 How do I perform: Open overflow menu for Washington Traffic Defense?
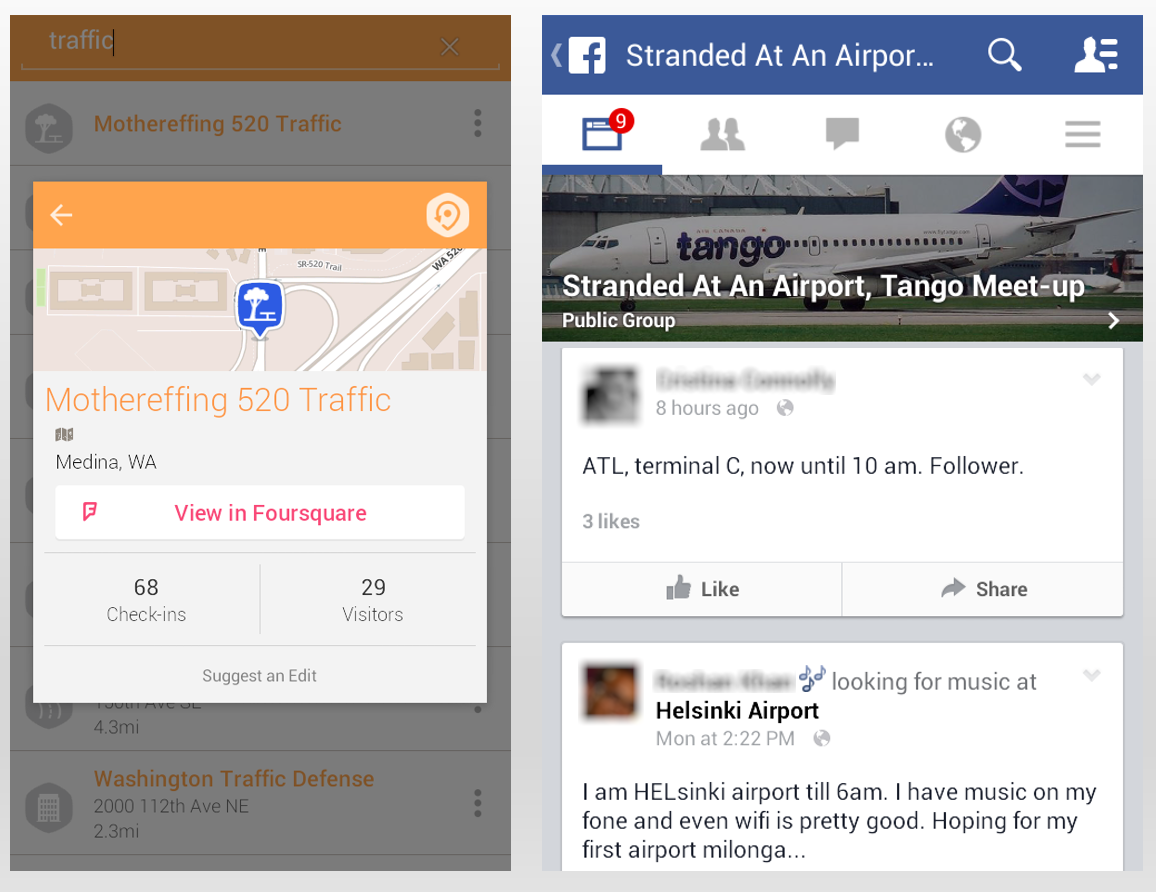pyautogui.click(x=478, y=803)
